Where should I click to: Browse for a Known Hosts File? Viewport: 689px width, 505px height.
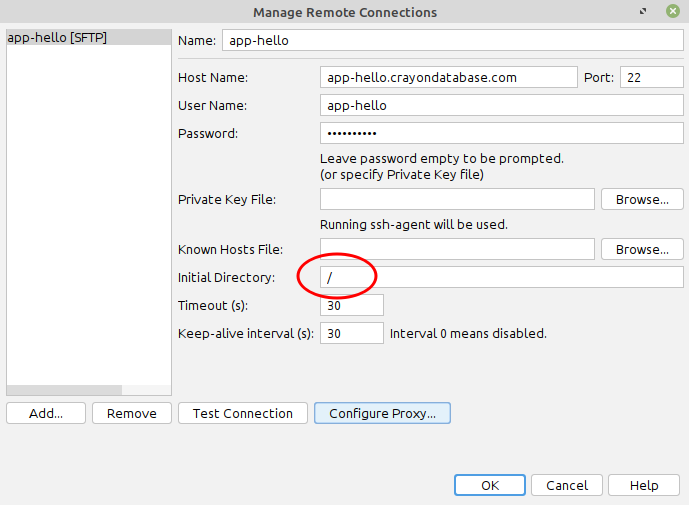(642, 249)
